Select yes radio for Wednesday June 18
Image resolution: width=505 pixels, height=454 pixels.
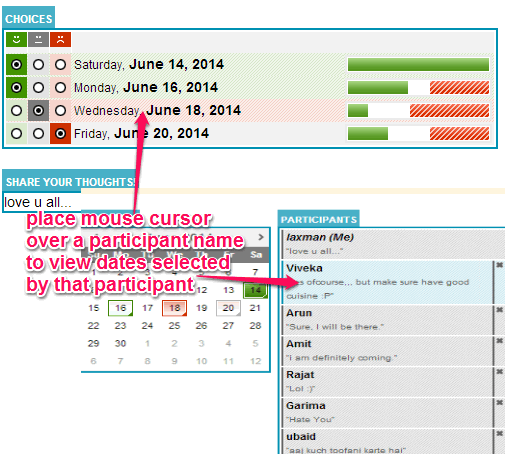[x=16, y=110]
